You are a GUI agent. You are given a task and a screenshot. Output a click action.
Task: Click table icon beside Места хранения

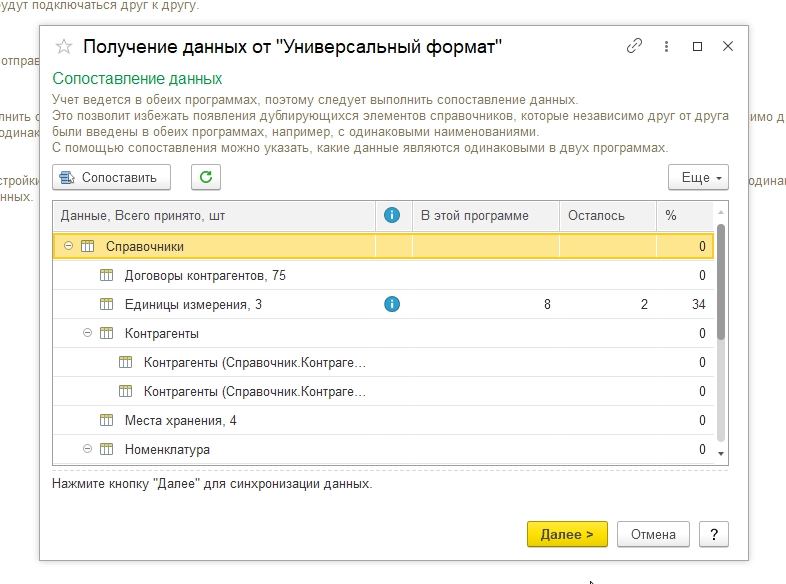click(107, 420)
